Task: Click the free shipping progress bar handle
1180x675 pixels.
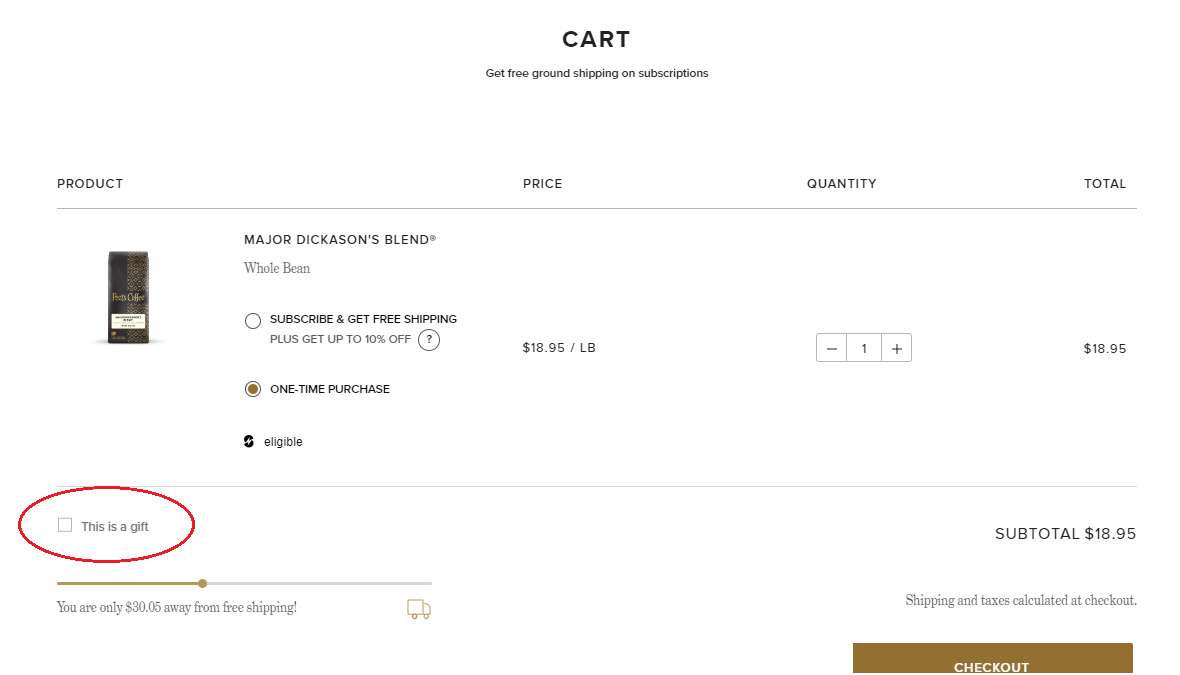Action: 202,583
